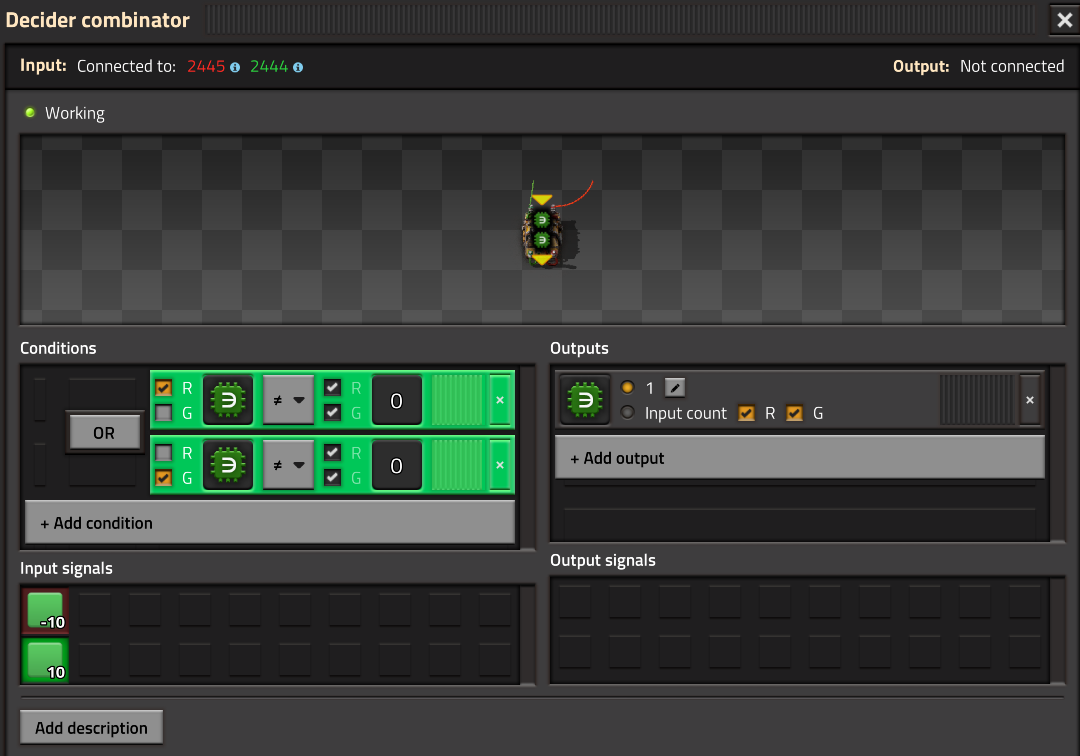Click the + Add condition button
This screenshot has width=1080, height=756.
click(x=270, y=523)
